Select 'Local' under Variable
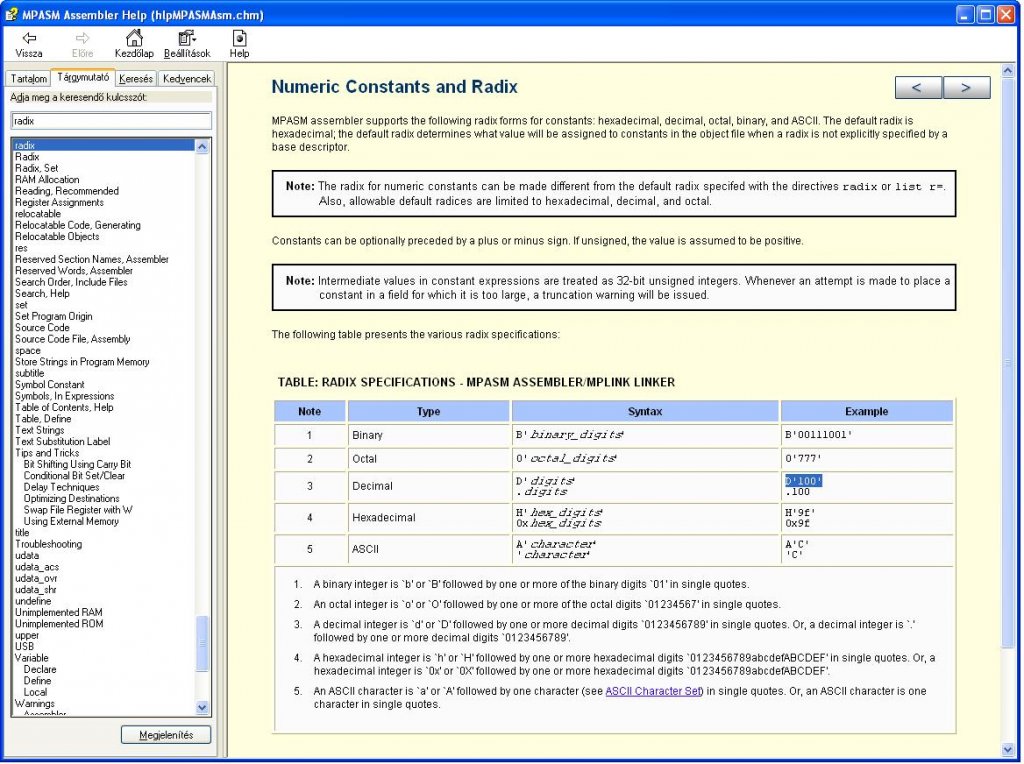The height and width of the screenshot is (764, 1024). [35, 693]
